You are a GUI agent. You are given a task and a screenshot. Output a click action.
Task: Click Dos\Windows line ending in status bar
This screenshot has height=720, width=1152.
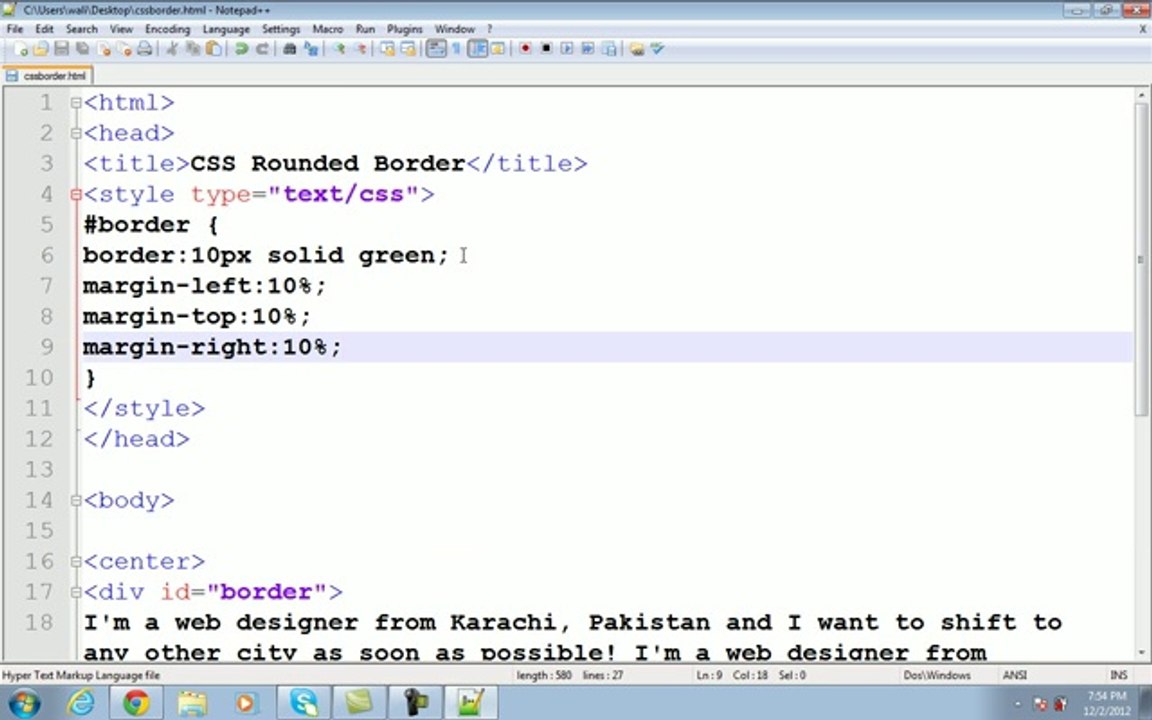click(x=937, y=675)
